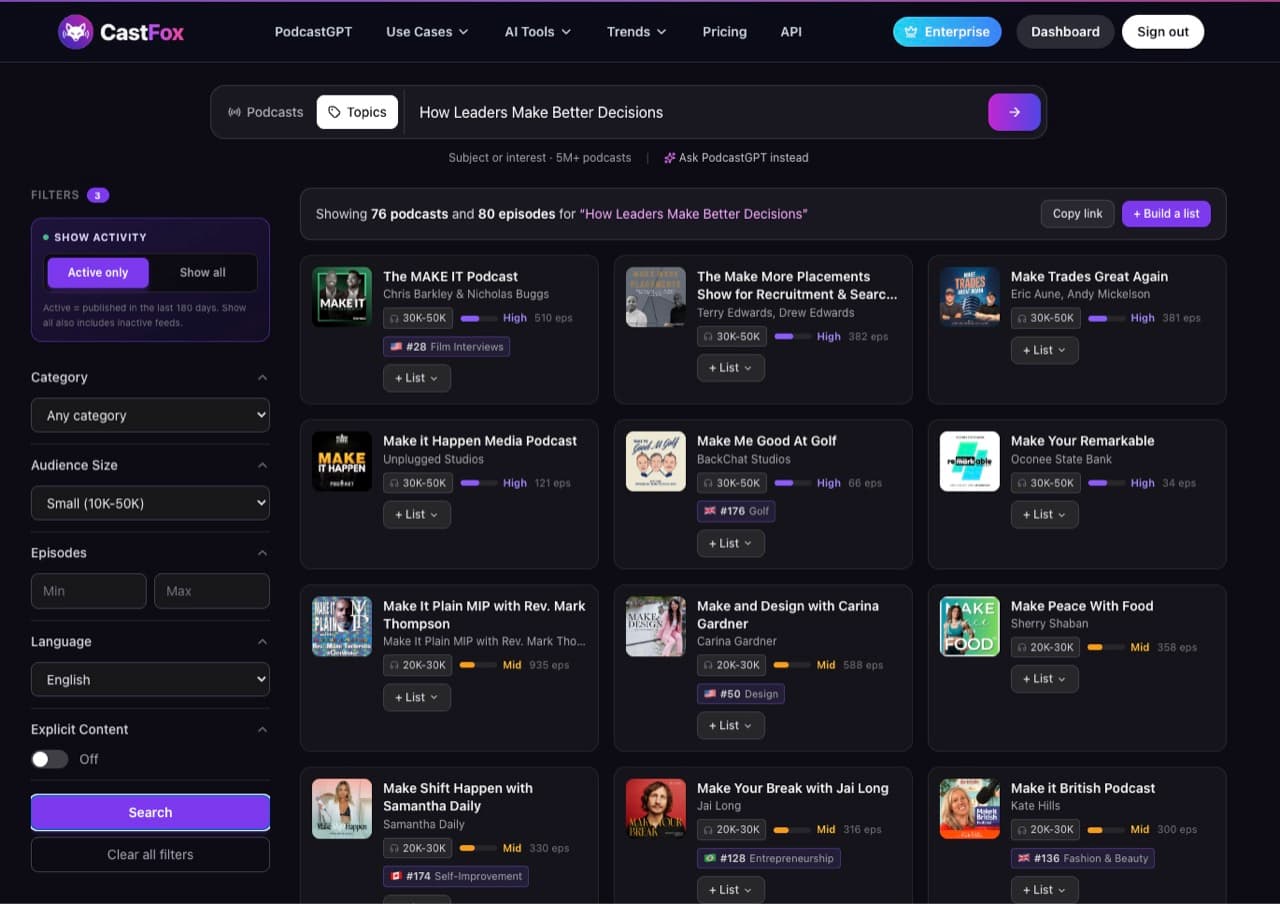Click the #176 Golf rank badge

[737, 511]
